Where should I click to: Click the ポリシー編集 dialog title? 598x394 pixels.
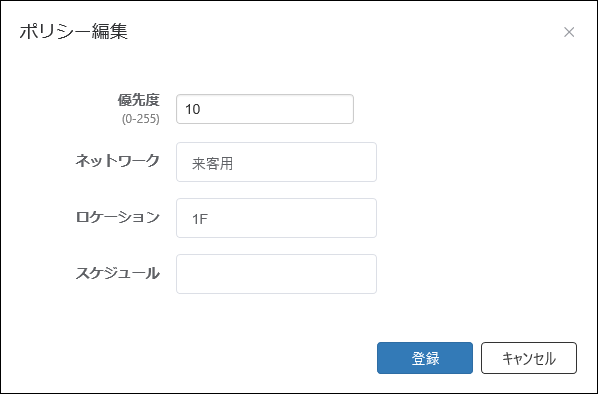(x=73, y=31)
